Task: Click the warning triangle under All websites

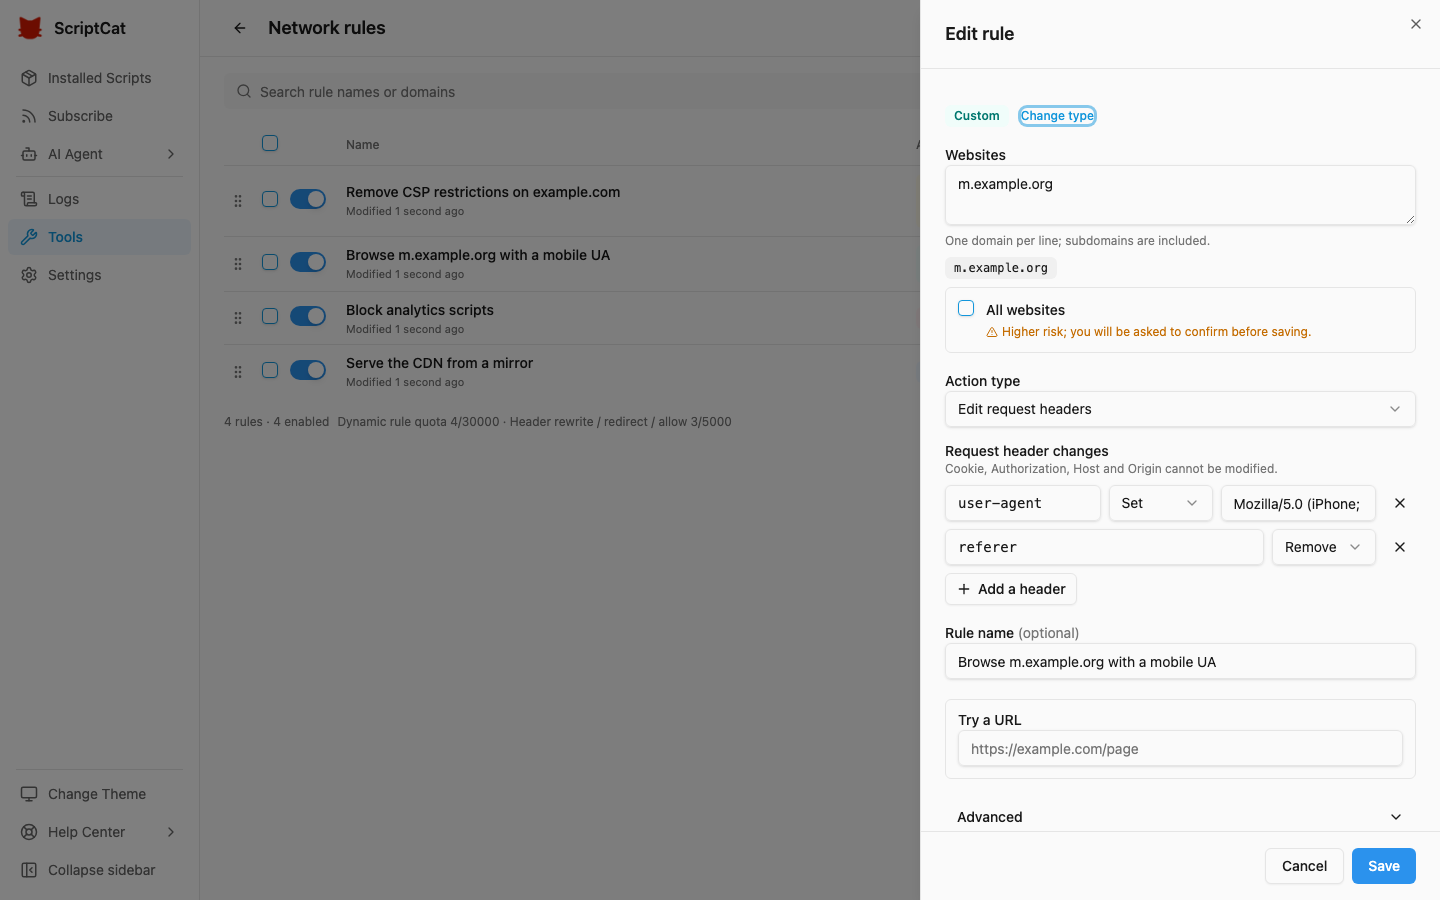Action: point(992,332)
